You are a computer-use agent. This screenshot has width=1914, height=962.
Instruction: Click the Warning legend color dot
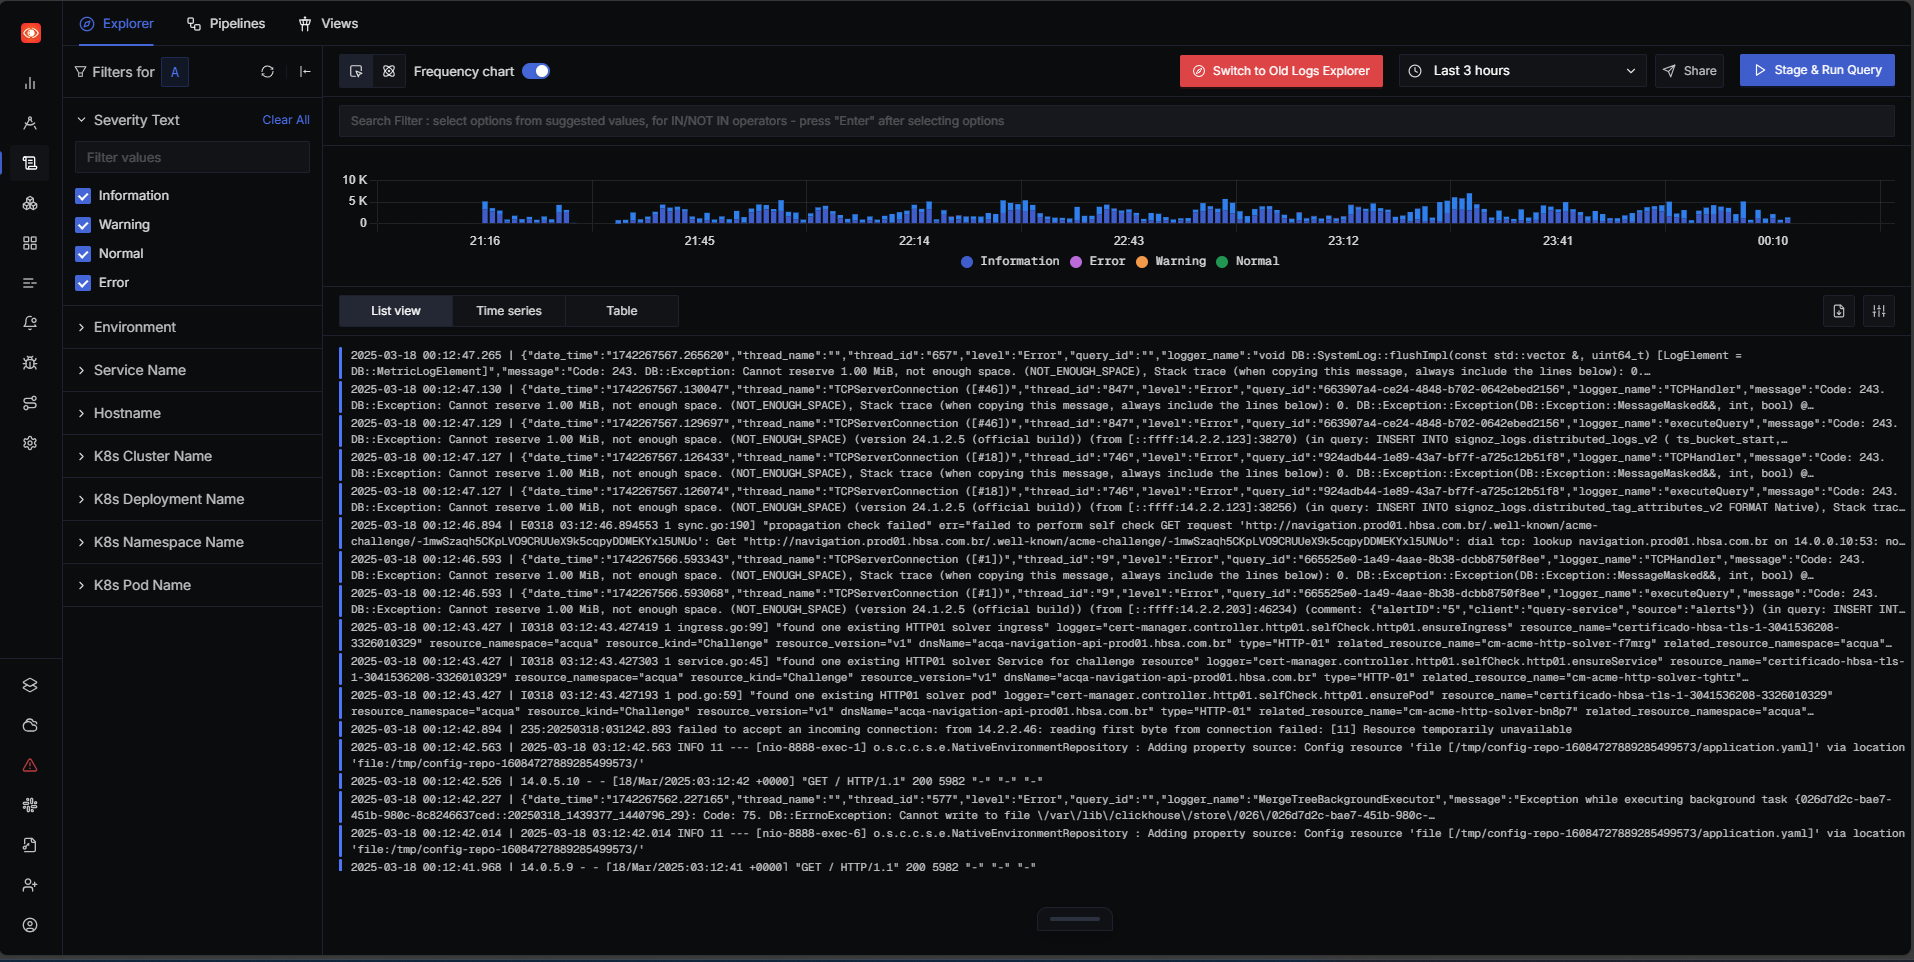pyautogui.click(x=1142, y=262)
